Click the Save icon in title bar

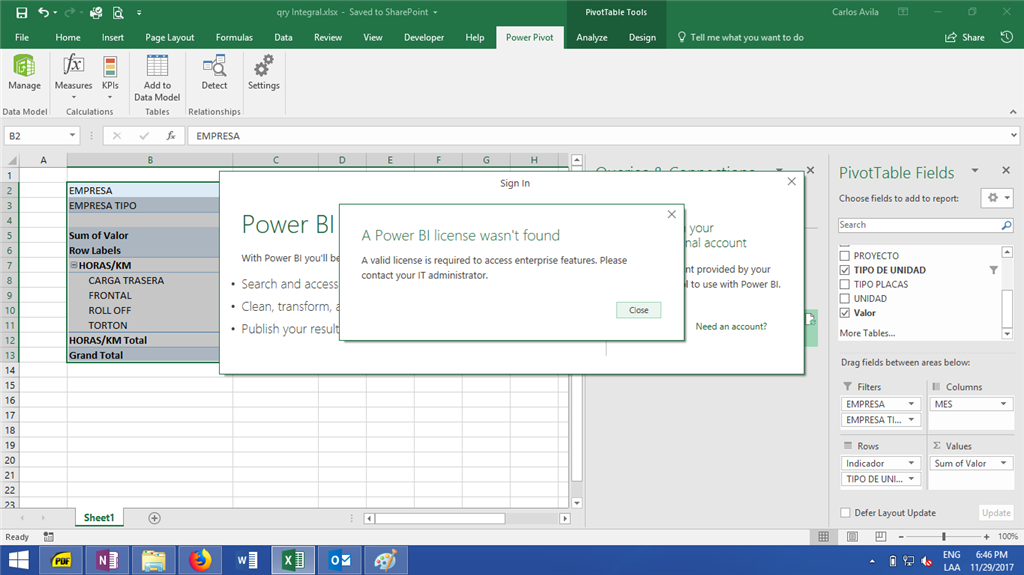21,13
